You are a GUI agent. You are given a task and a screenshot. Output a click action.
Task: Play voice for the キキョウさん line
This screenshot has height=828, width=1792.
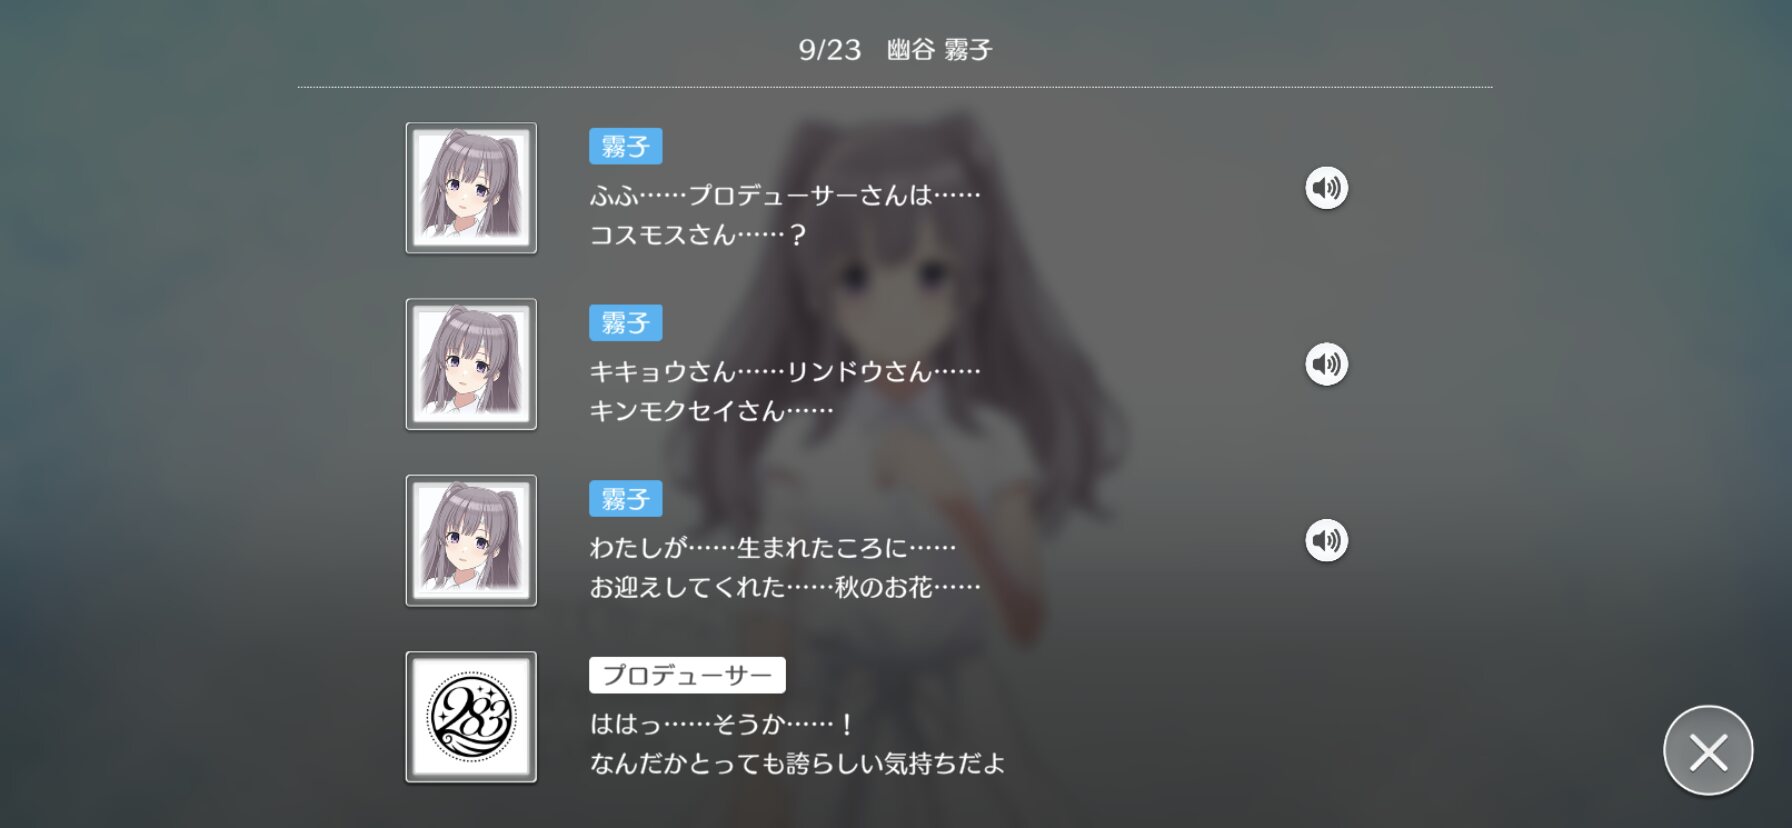pos(1326,364)
